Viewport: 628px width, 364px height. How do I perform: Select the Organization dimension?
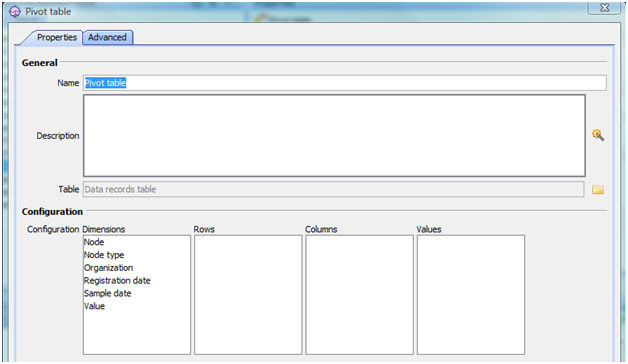click(109, 267)
